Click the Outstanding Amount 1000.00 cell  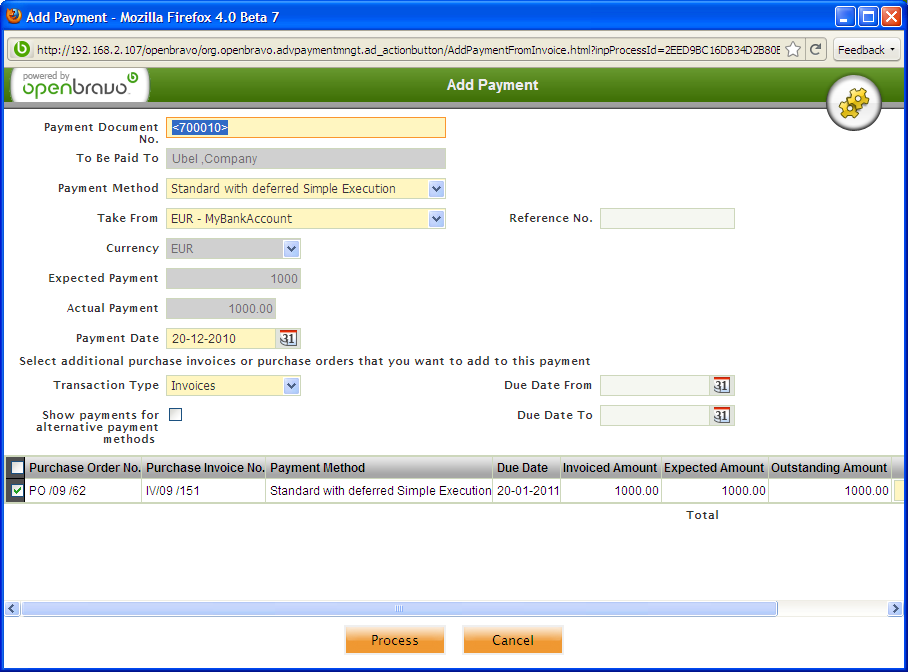pyautogui.click(x=830, y=491)
